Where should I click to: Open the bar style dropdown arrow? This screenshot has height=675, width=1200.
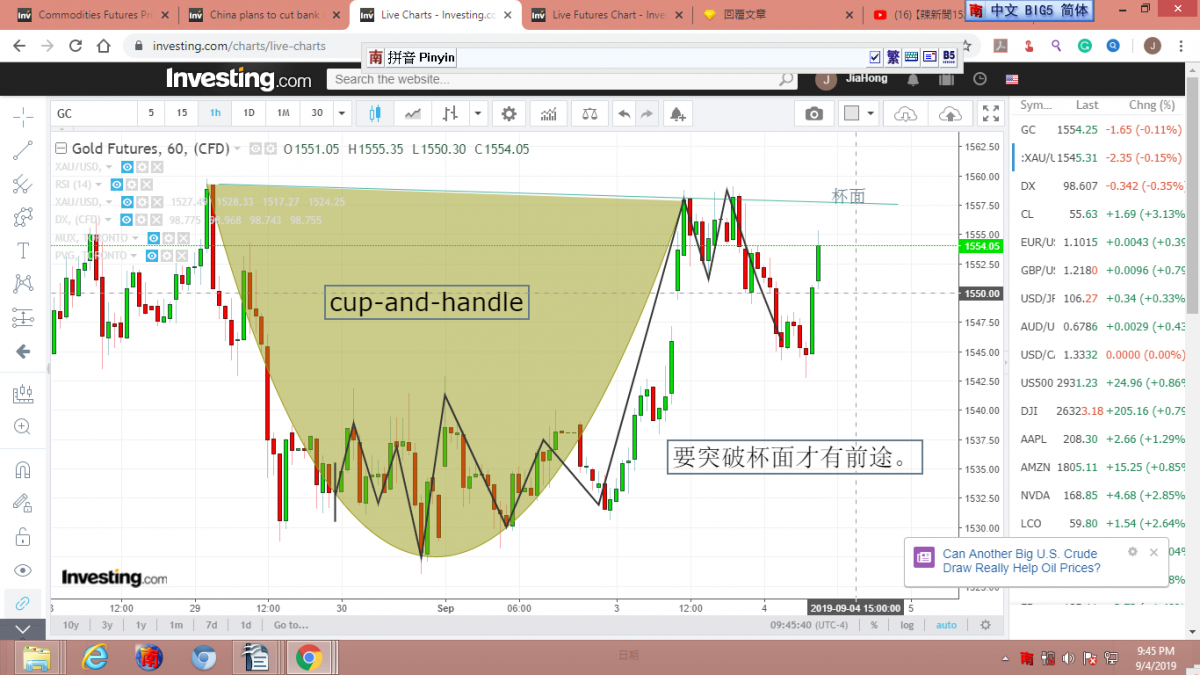click(478, 114)
